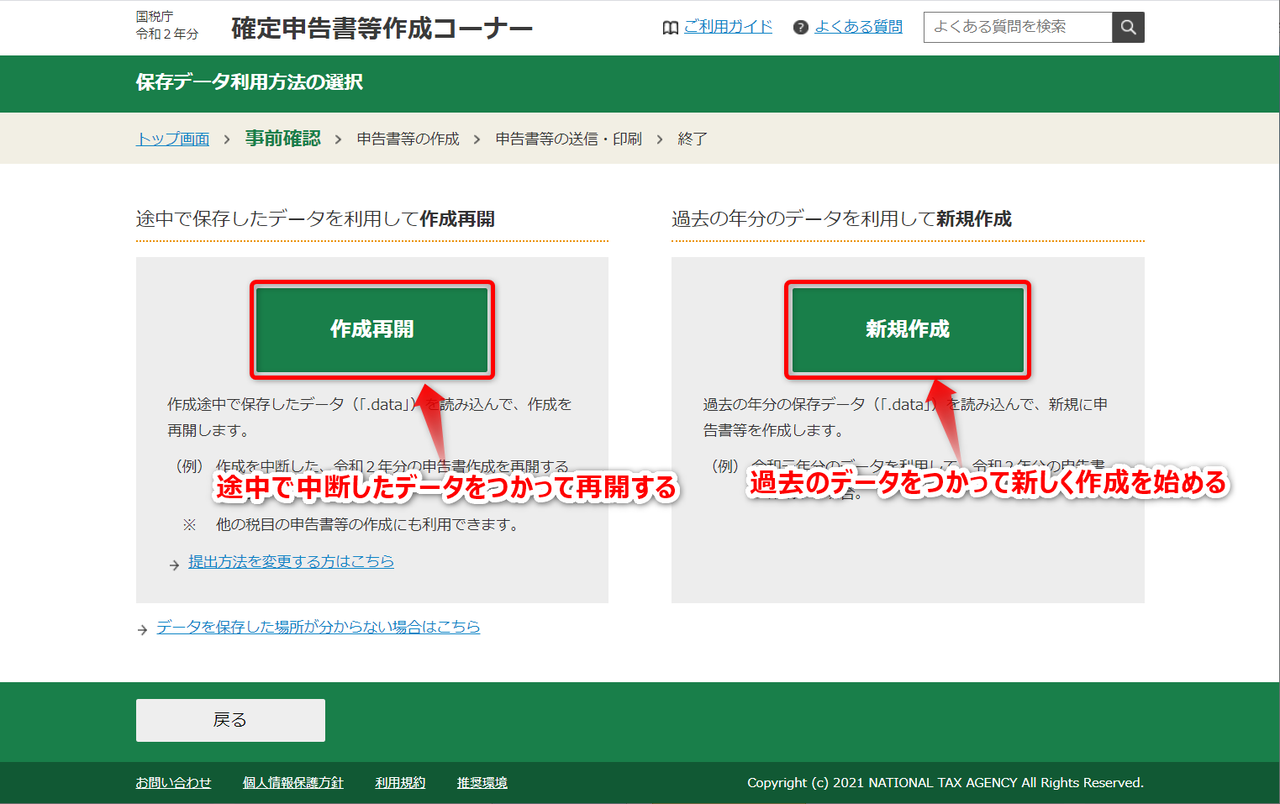Screen dimensions: 1280x804
Task: Open 提出方法を変更する方はこちら link
Action: [x=291, y=562]
